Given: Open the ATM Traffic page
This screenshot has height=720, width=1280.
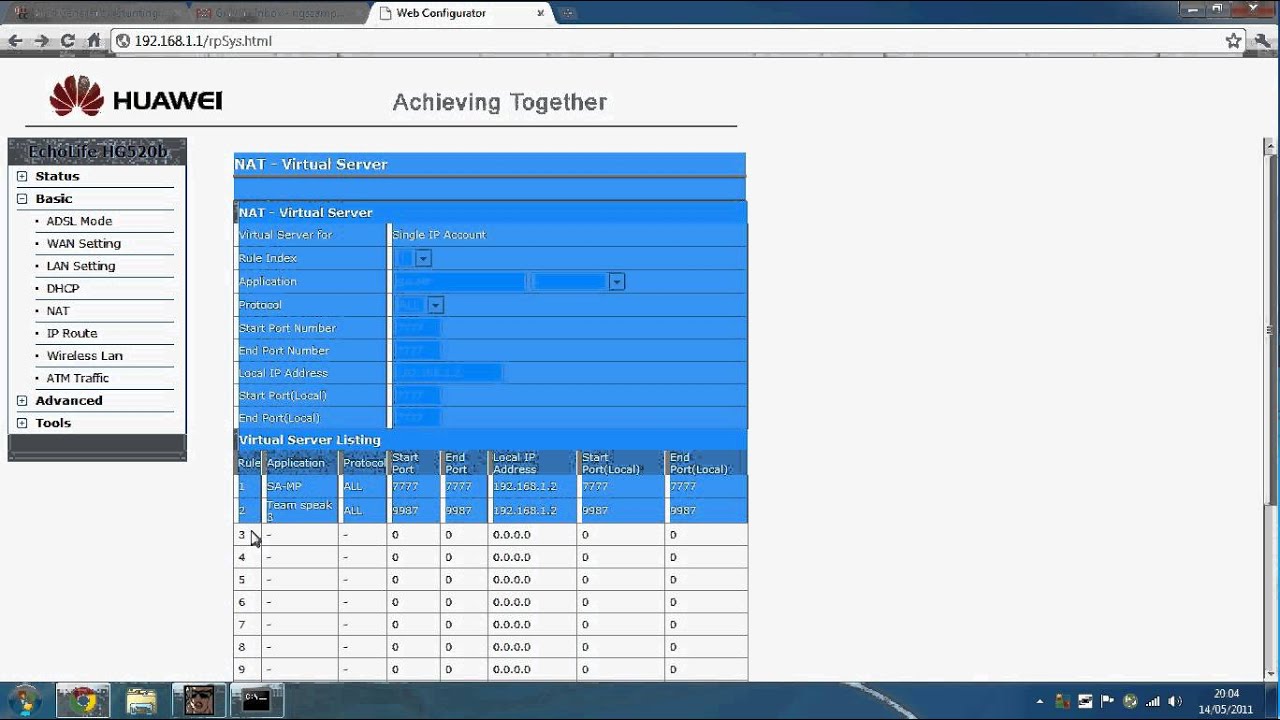Looking at the screenshot, I should point(78,379).
